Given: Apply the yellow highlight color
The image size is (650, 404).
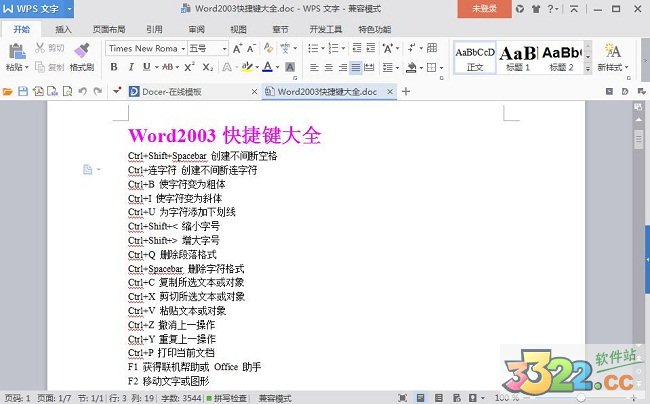Looking at the screenshot, I should tap(247, 67).
